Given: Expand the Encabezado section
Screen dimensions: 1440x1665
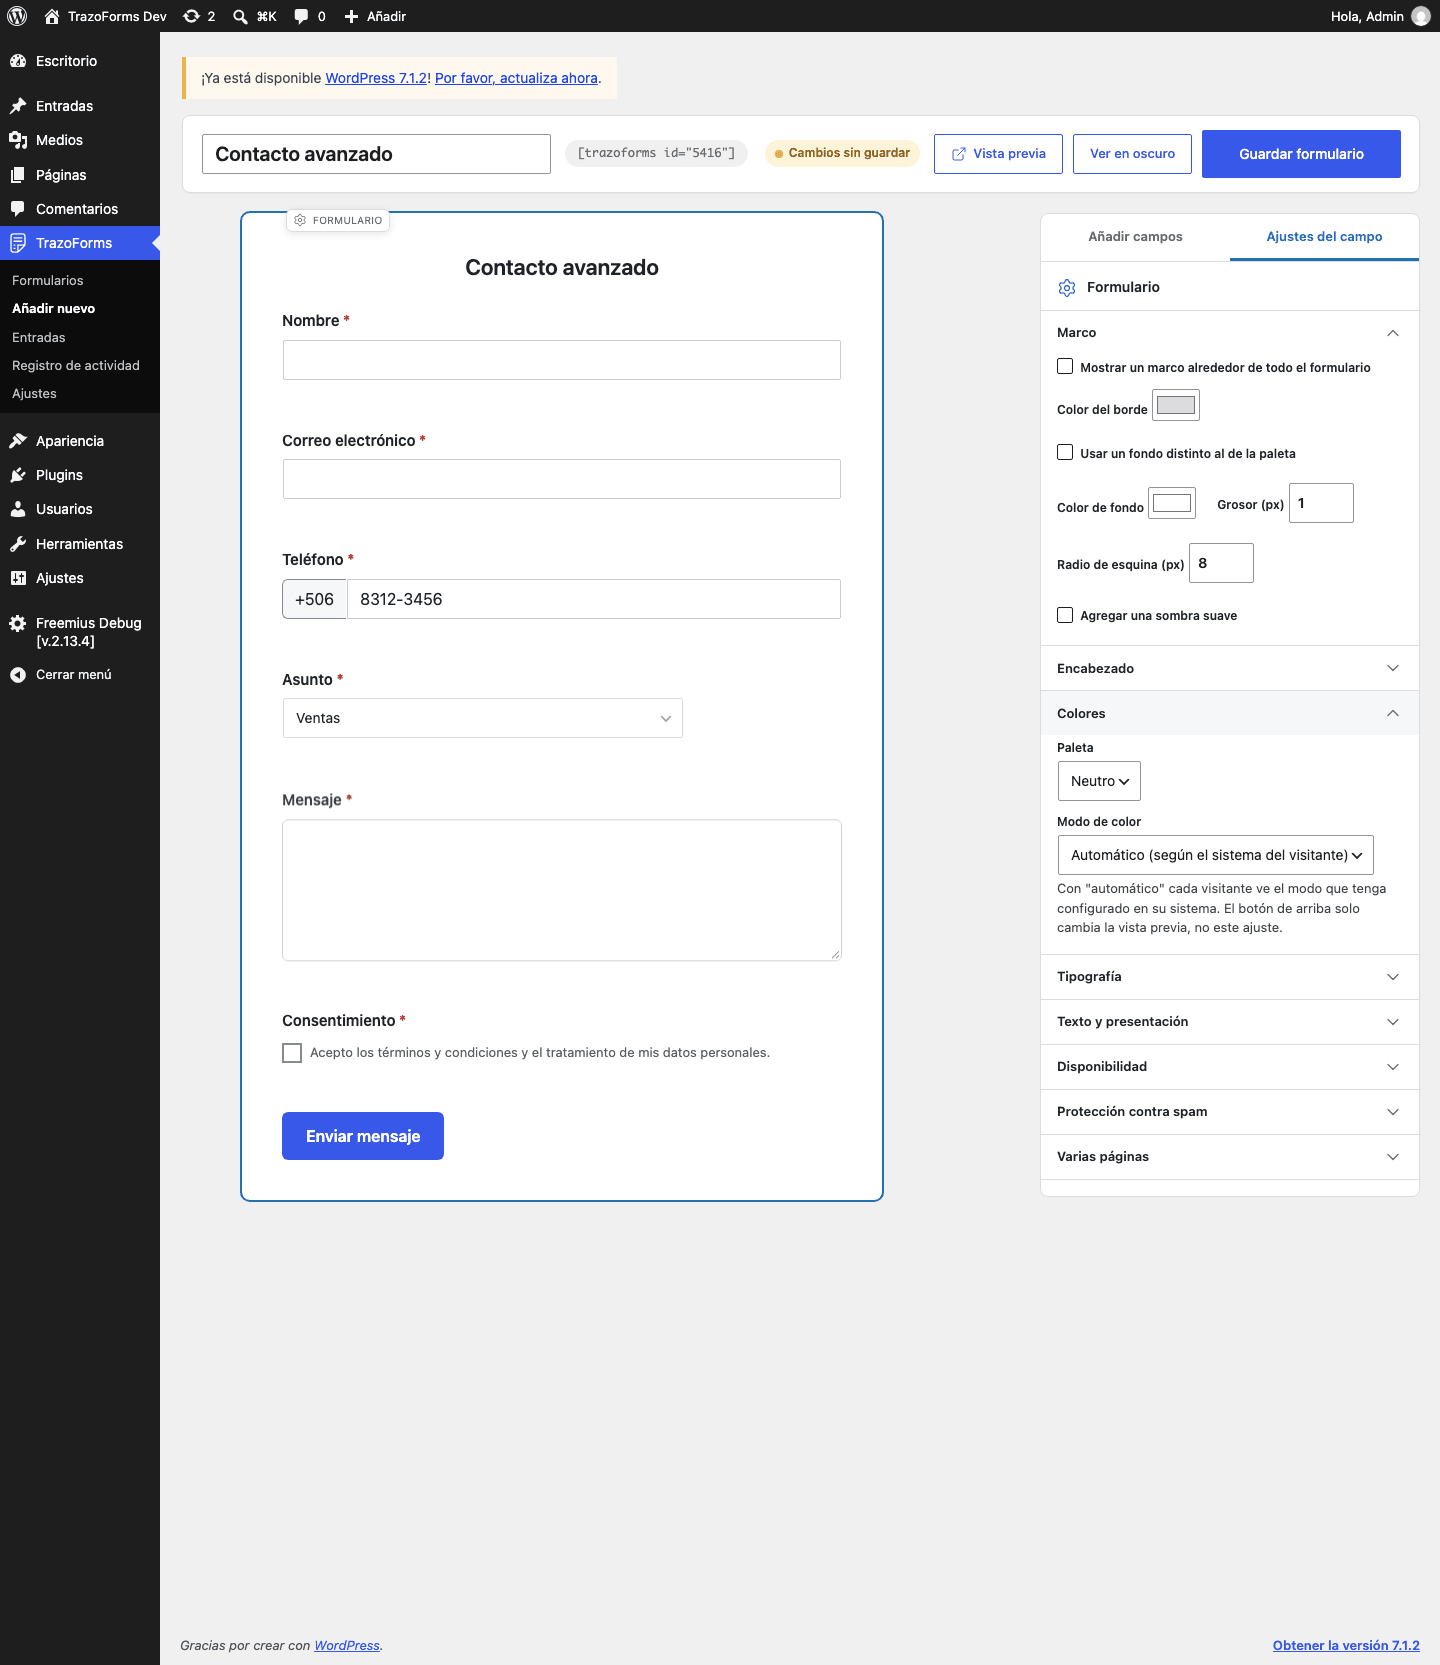Looking at the screenshot, I should [x=1230, y=668].
